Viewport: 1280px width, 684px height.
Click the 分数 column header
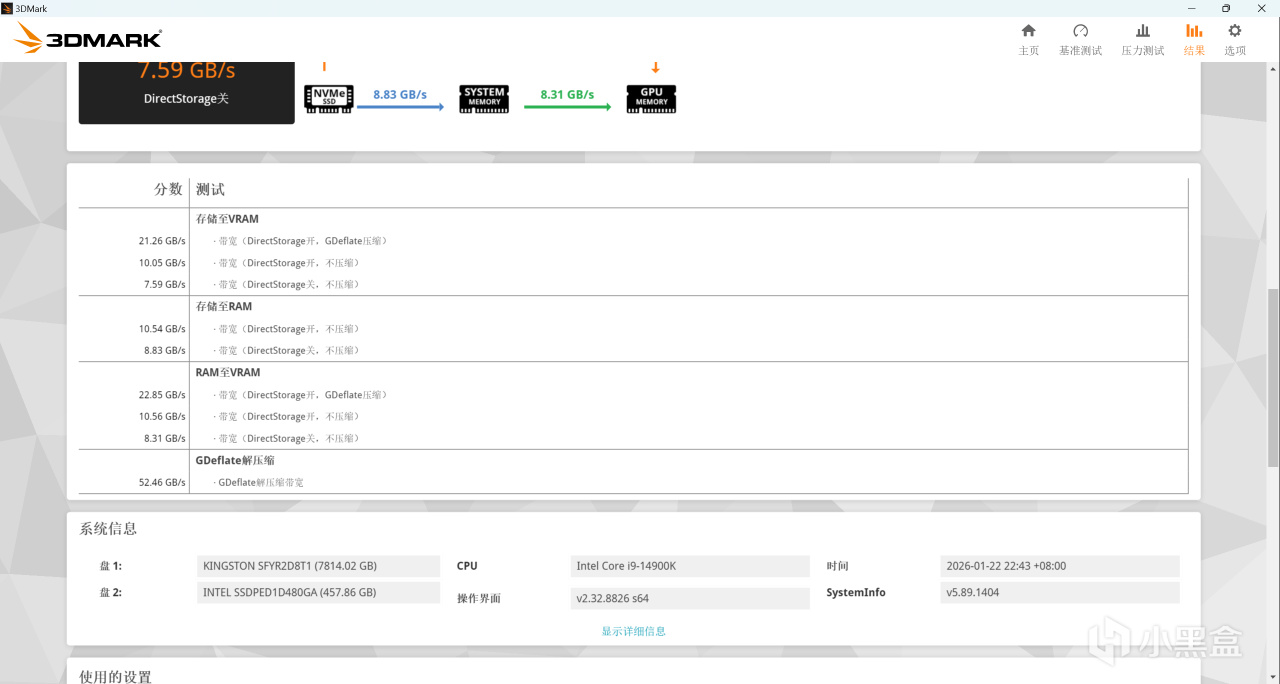click(168, 189)
